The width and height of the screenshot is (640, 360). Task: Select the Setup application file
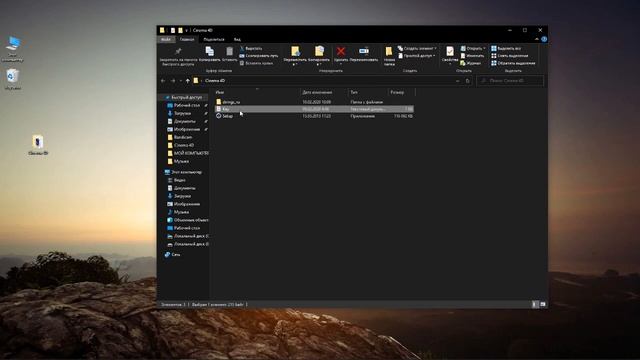[314, 116]
